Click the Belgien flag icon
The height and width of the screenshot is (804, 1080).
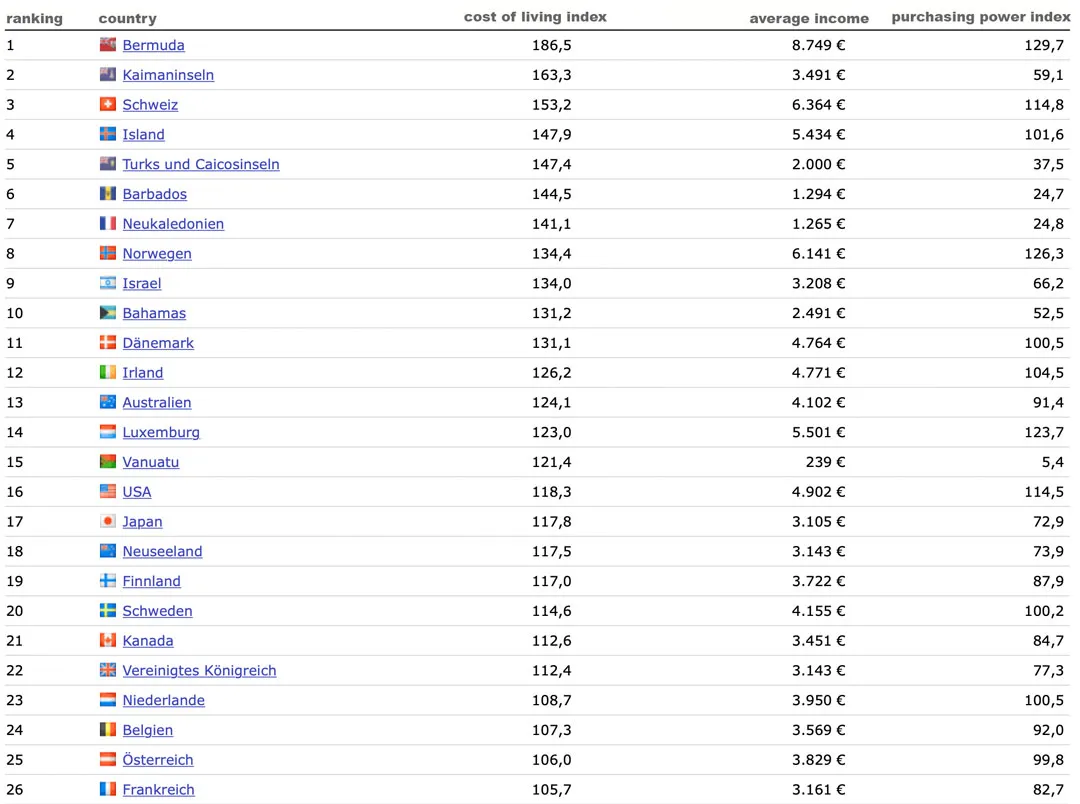[107, 730]
